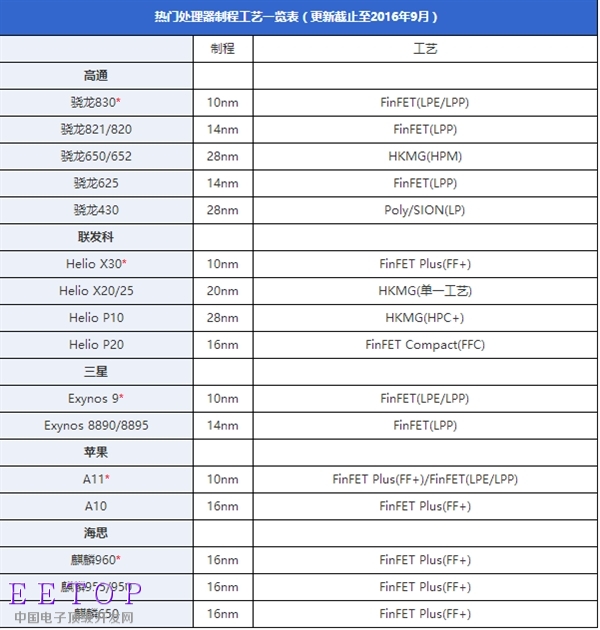
Task: Click the "苹果" section heading
Action: (x=96, y=452)
